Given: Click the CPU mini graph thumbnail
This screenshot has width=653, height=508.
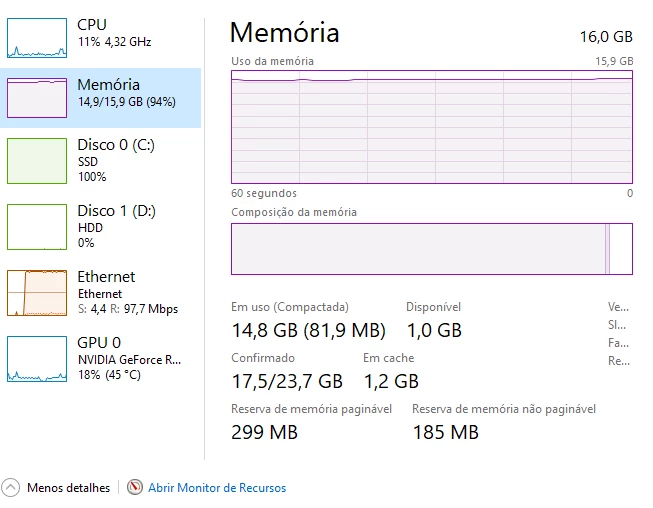Looking at the screenshot, I should point(37,37).
